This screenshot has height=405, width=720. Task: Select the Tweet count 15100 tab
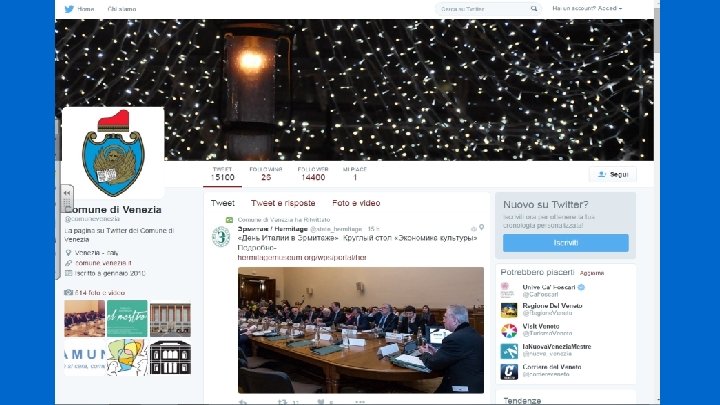pyautogui.click(x=223, y=174)
